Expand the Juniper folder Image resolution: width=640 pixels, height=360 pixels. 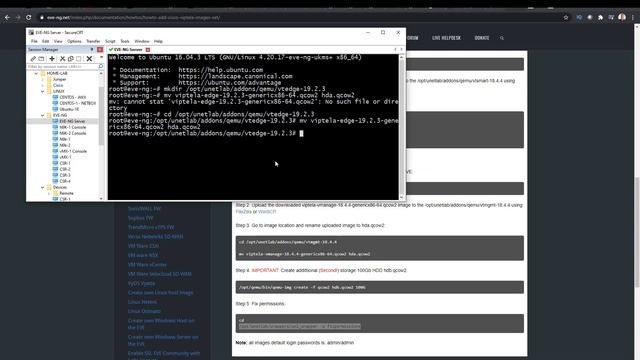[x=42, y=80]
